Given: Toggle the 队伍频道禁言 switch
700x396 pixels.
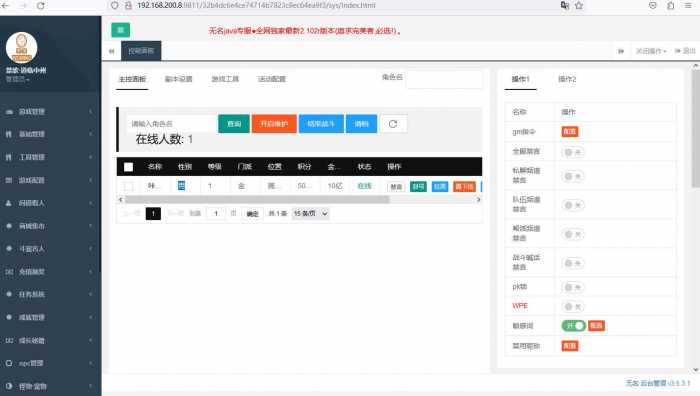Looking at the screenshot, I should click(573, 205).
